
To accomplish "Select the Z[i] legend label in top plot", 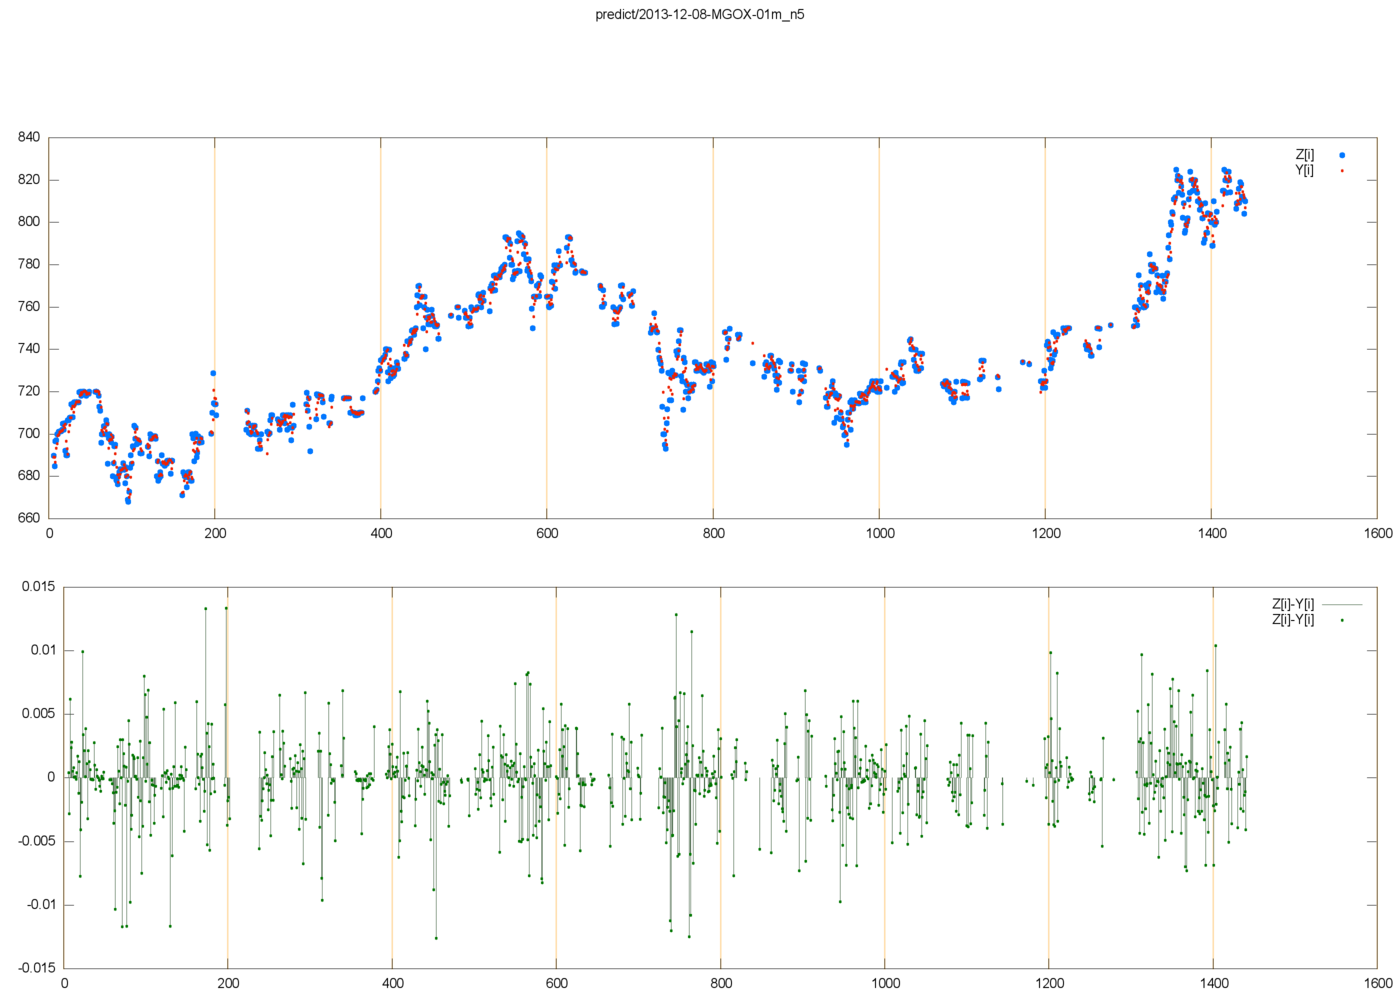I will [1304, 155].
